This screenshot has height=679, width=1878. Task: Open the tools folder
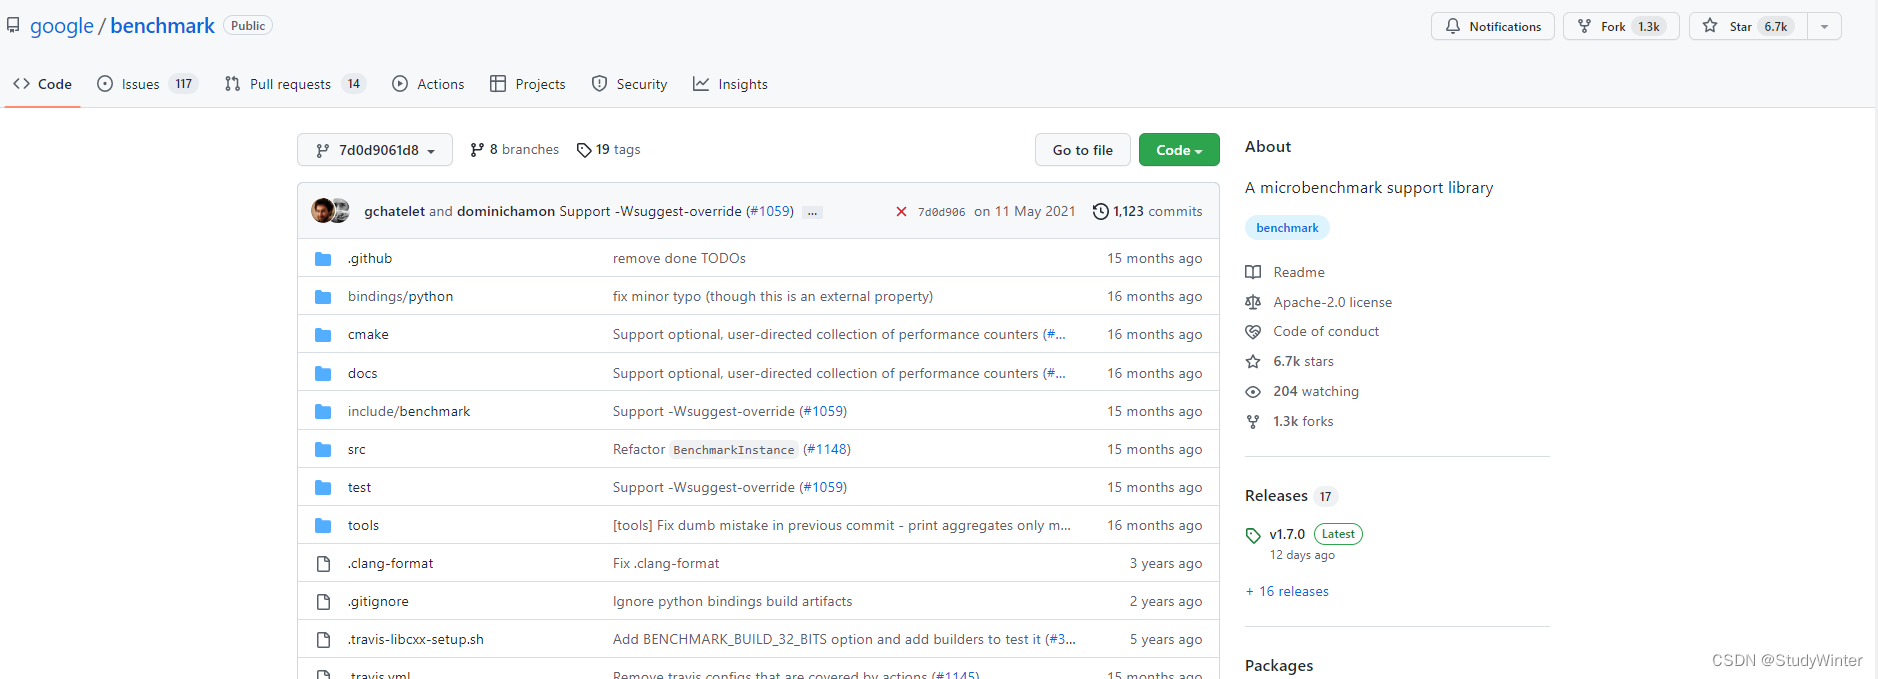(x=363, y=526)
